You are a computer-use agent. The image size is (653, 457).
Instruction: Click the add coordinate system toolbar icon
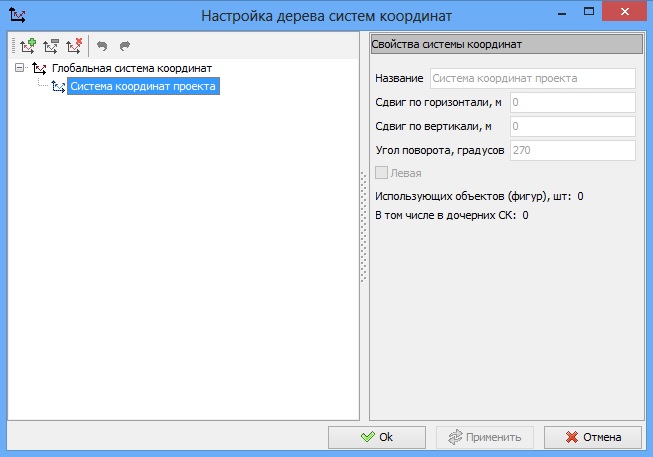27,46
